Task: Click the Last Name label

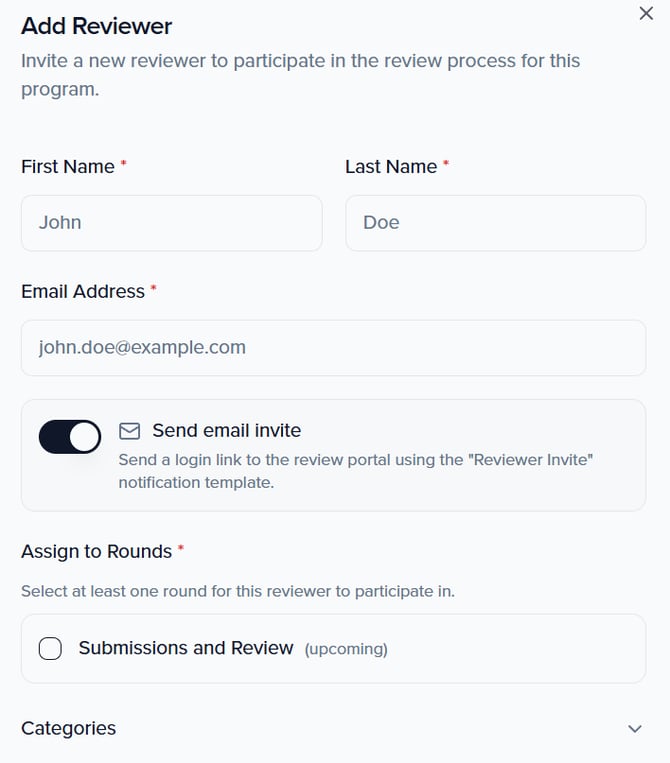Action: tap(391, 167)
